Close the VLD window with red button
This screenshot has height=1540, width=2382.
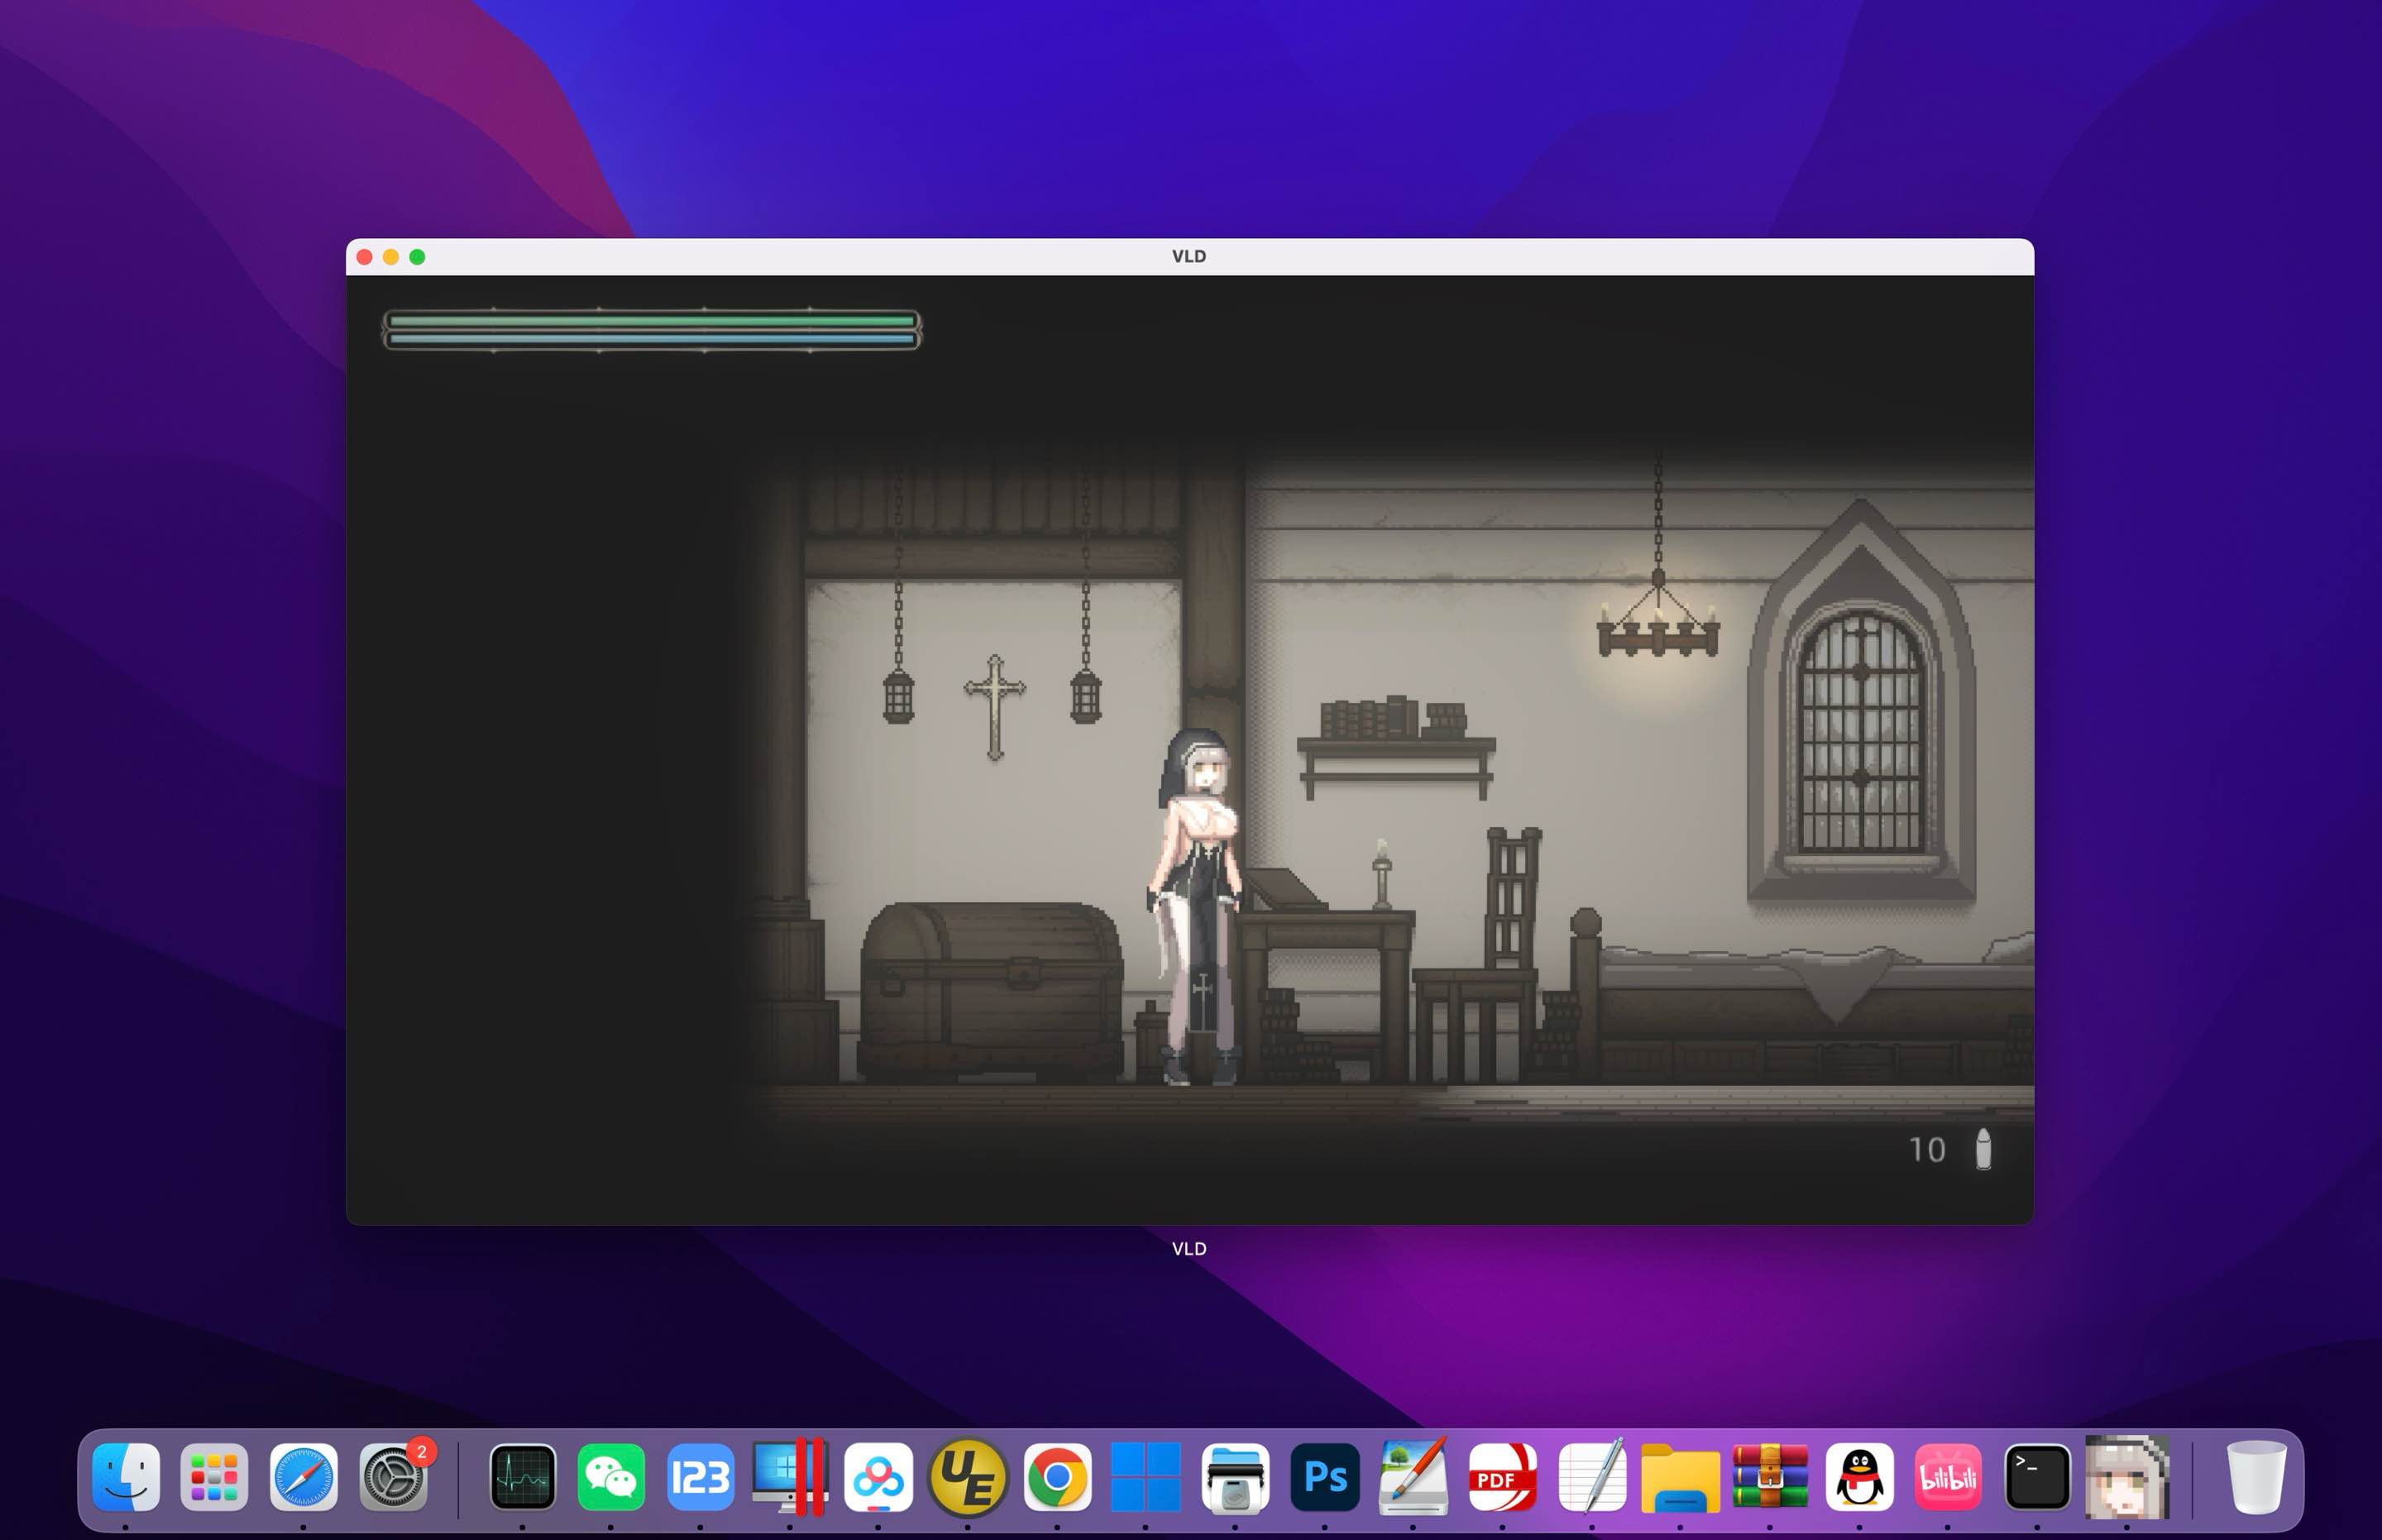tap(365, 257)
